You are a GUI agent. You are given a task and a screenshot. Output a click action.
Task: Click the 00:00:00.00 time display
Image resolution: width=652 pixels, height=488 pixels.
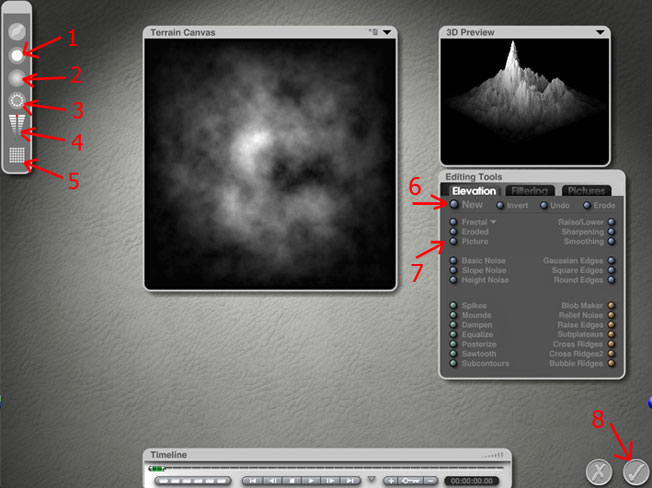point(472,481)
